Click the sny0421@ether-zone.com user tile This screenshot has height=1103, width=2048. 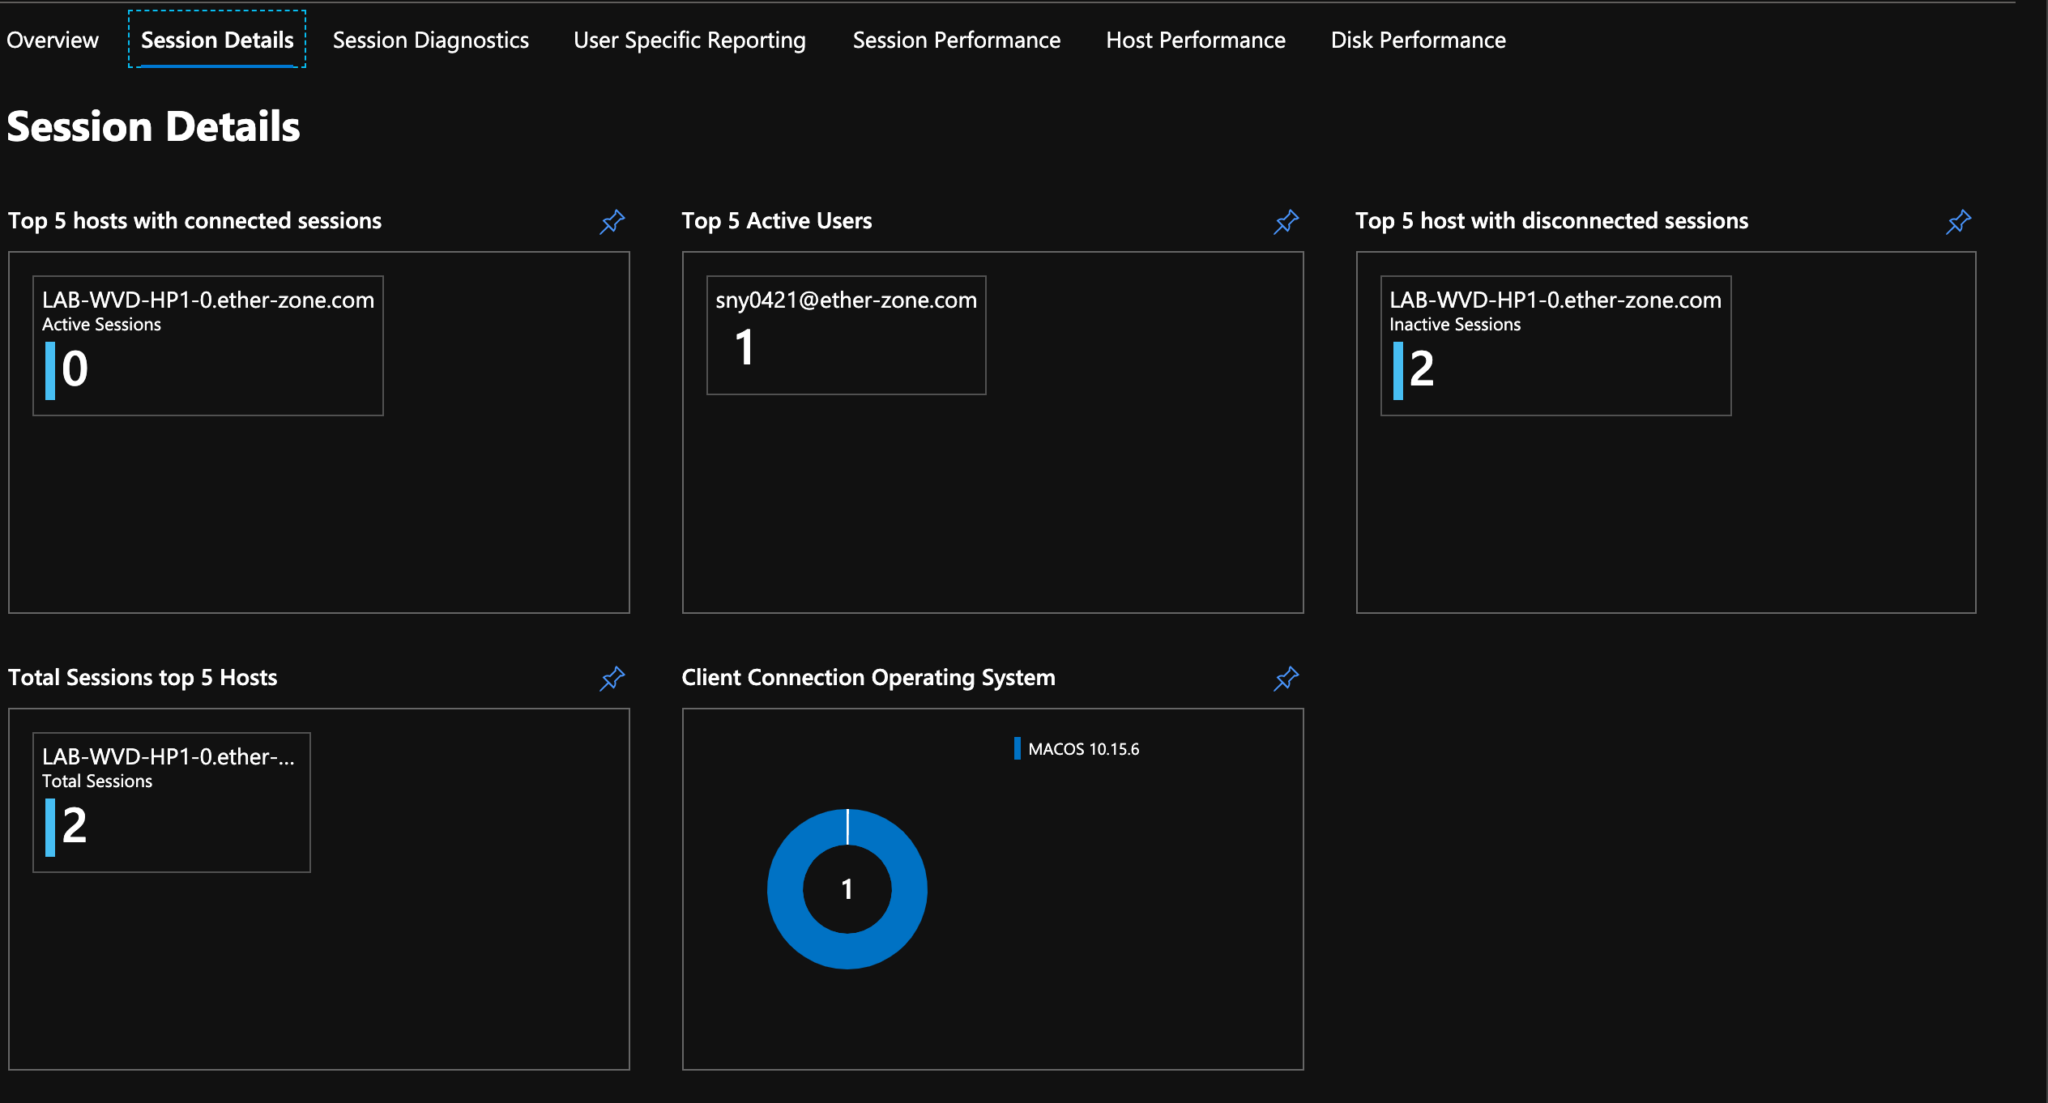pos(846,335)
